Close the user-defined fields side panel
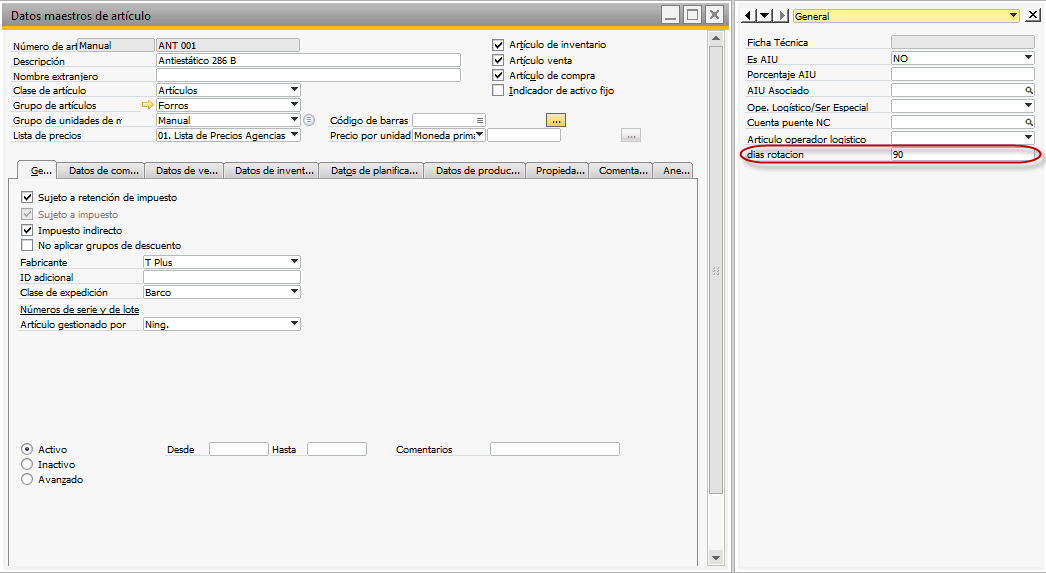This screenshot has height=573, width=1046. tap(1033, 16)
